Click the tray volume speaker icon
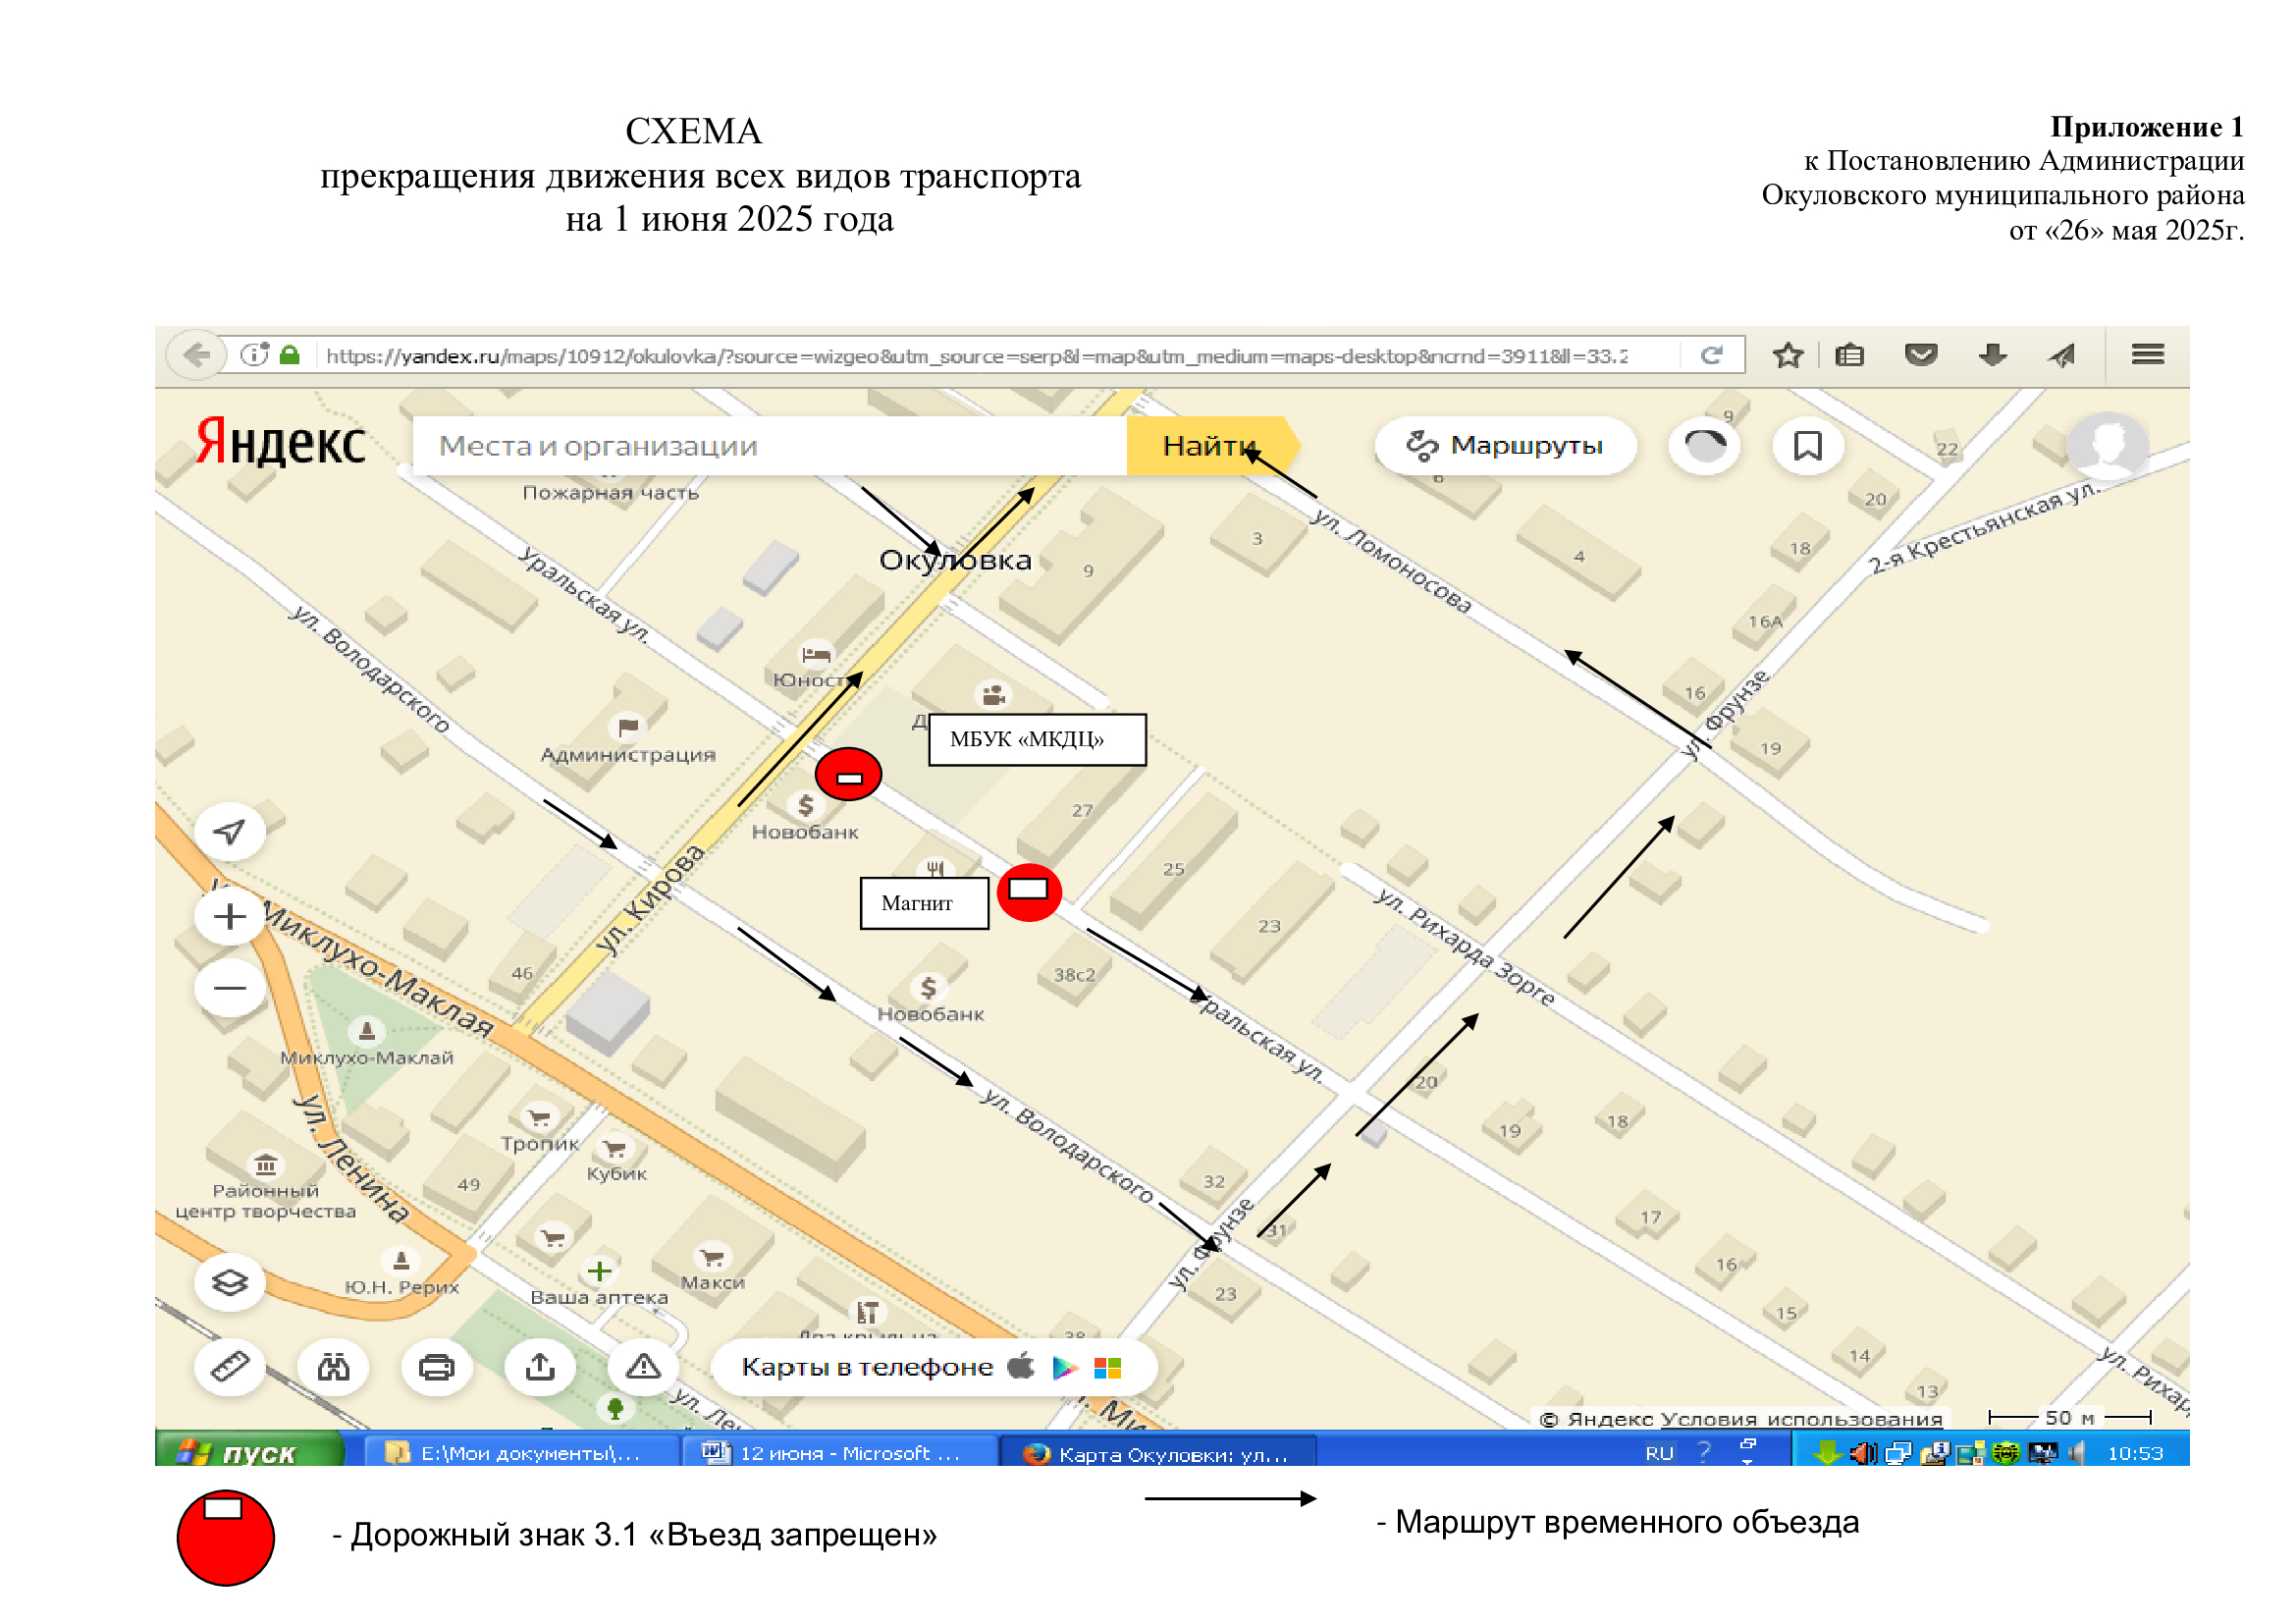Image resolution: width=2296 pixels, height=1624 pixels. point(2078,1453)
